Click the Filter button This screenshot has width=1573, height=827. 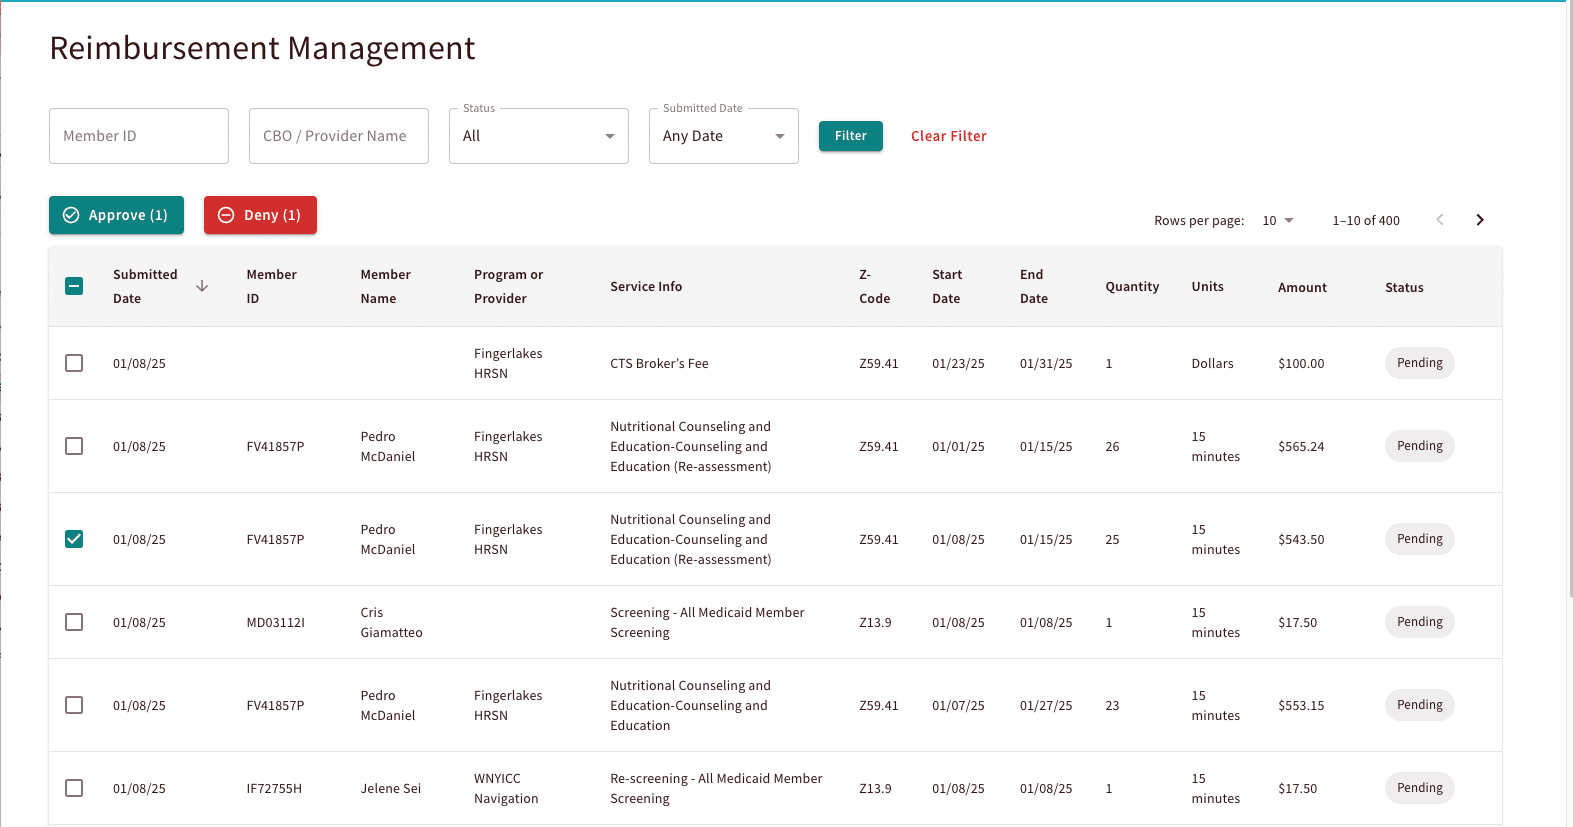[851, 136]
